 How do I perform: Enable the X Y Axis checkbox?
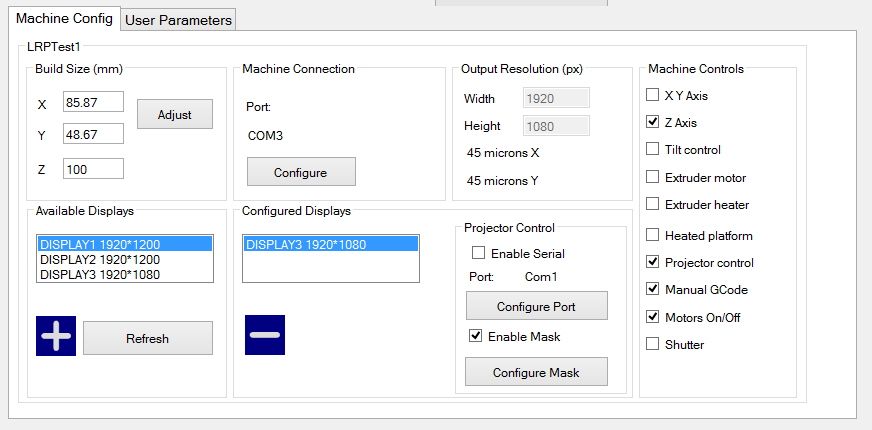653,96
